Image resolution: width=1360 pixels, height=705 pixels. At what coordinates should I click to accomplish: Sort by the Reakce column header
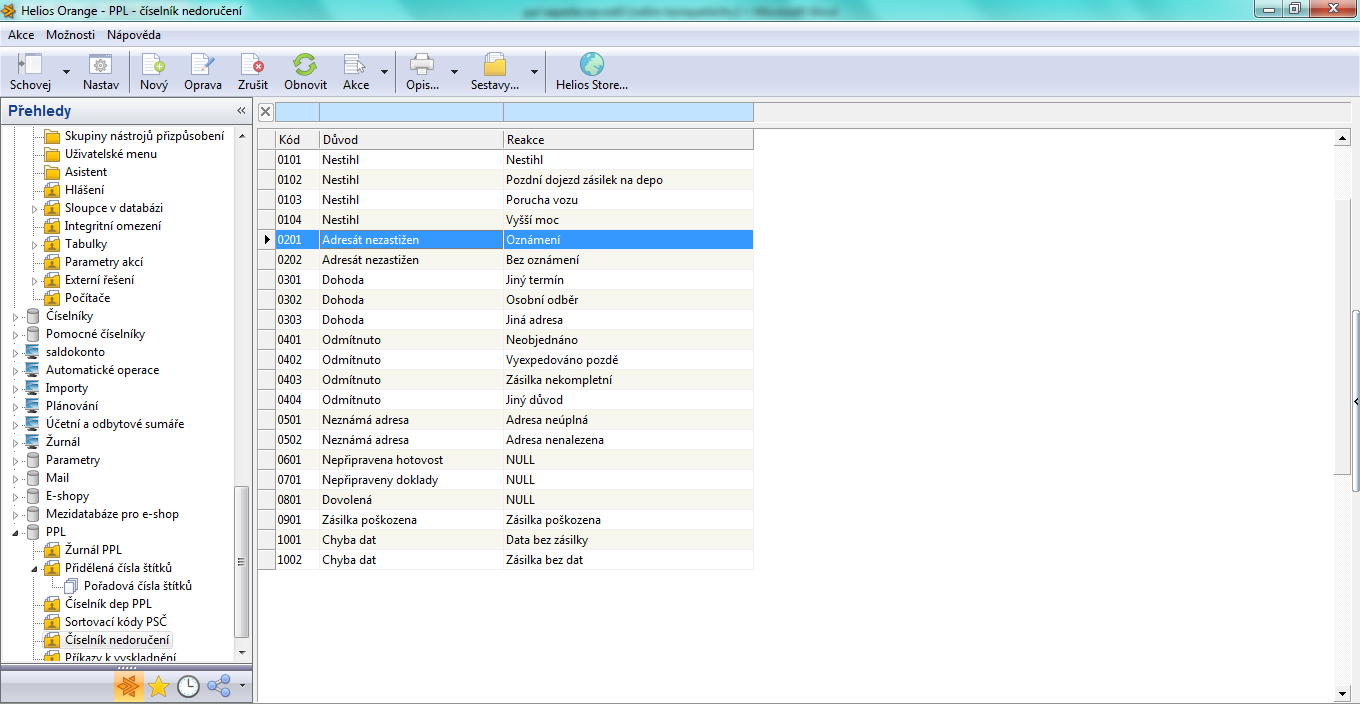pos(628,140)
